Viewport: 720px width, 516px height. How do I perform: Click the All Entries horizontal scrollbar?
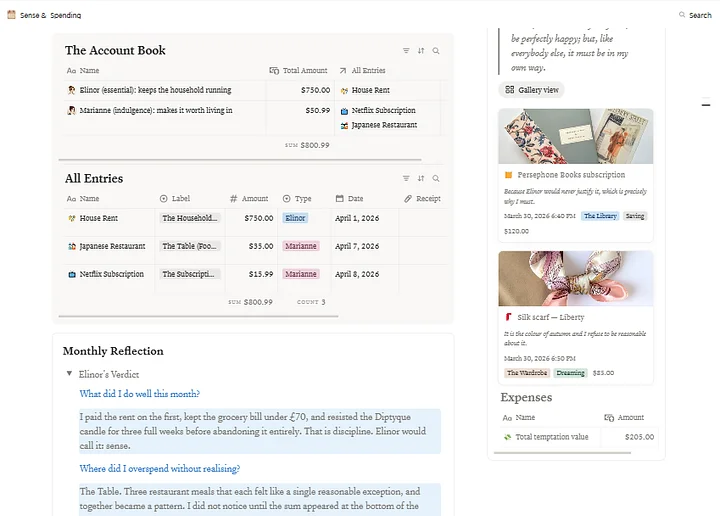pyautogui.click(x=198, y=316)
